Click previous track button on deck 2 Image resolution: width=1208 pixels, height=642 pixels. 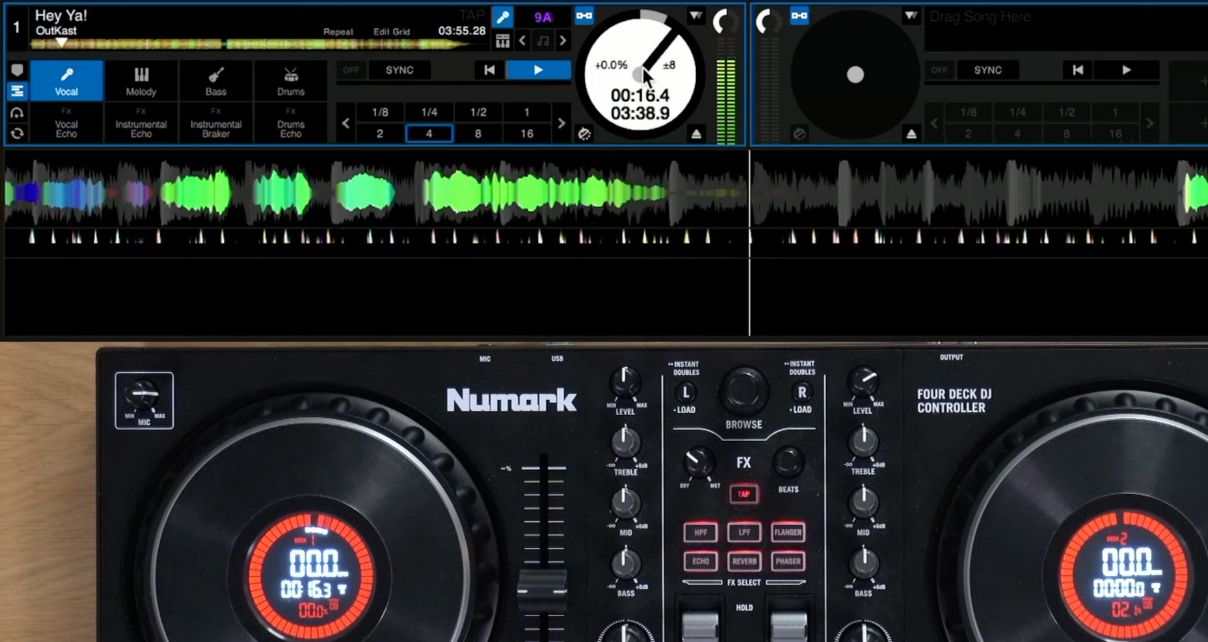click(1077, 70)
